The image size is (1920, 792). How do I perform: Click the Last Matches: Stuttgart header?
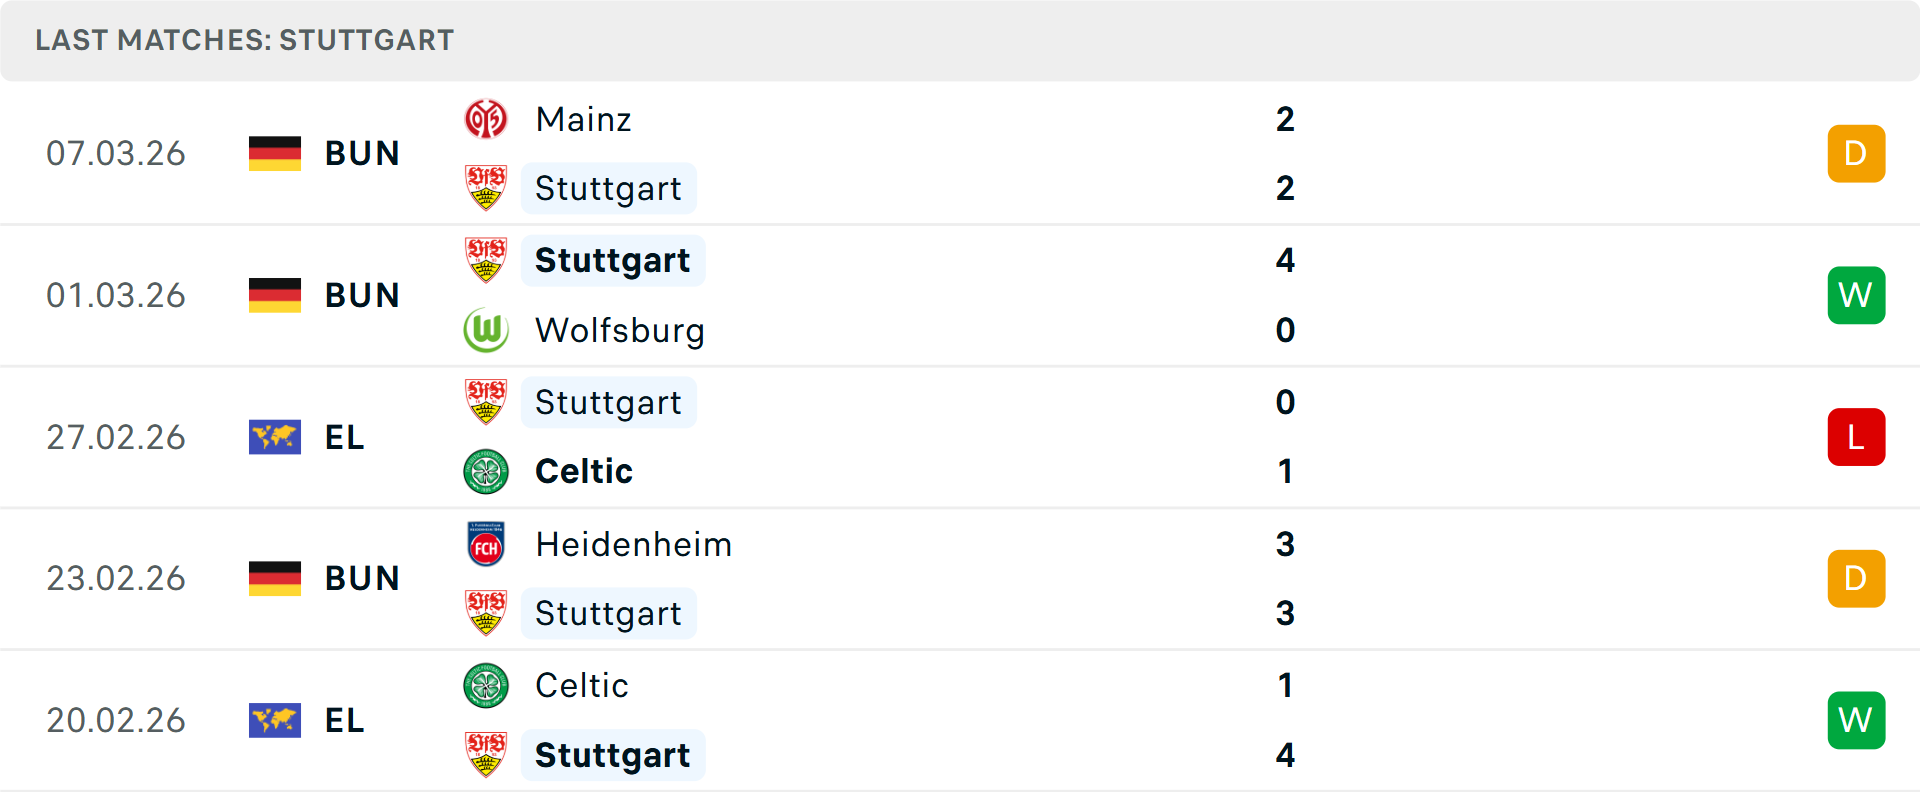click(x=245, y=40)
